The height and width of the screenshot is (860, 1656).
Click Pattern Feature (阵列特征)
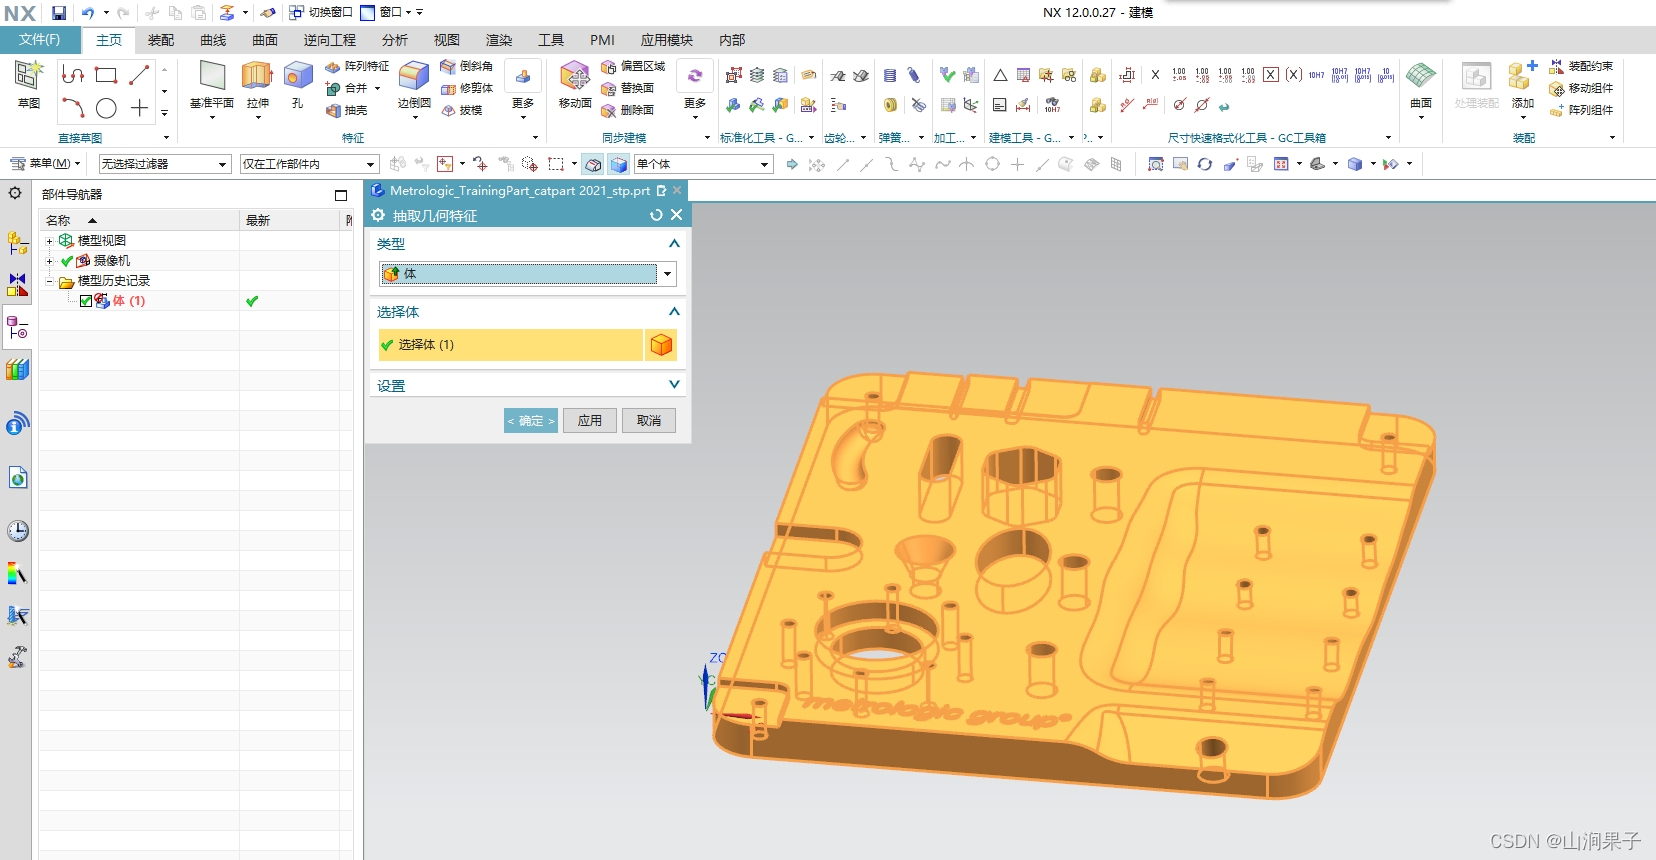point(357,66)
